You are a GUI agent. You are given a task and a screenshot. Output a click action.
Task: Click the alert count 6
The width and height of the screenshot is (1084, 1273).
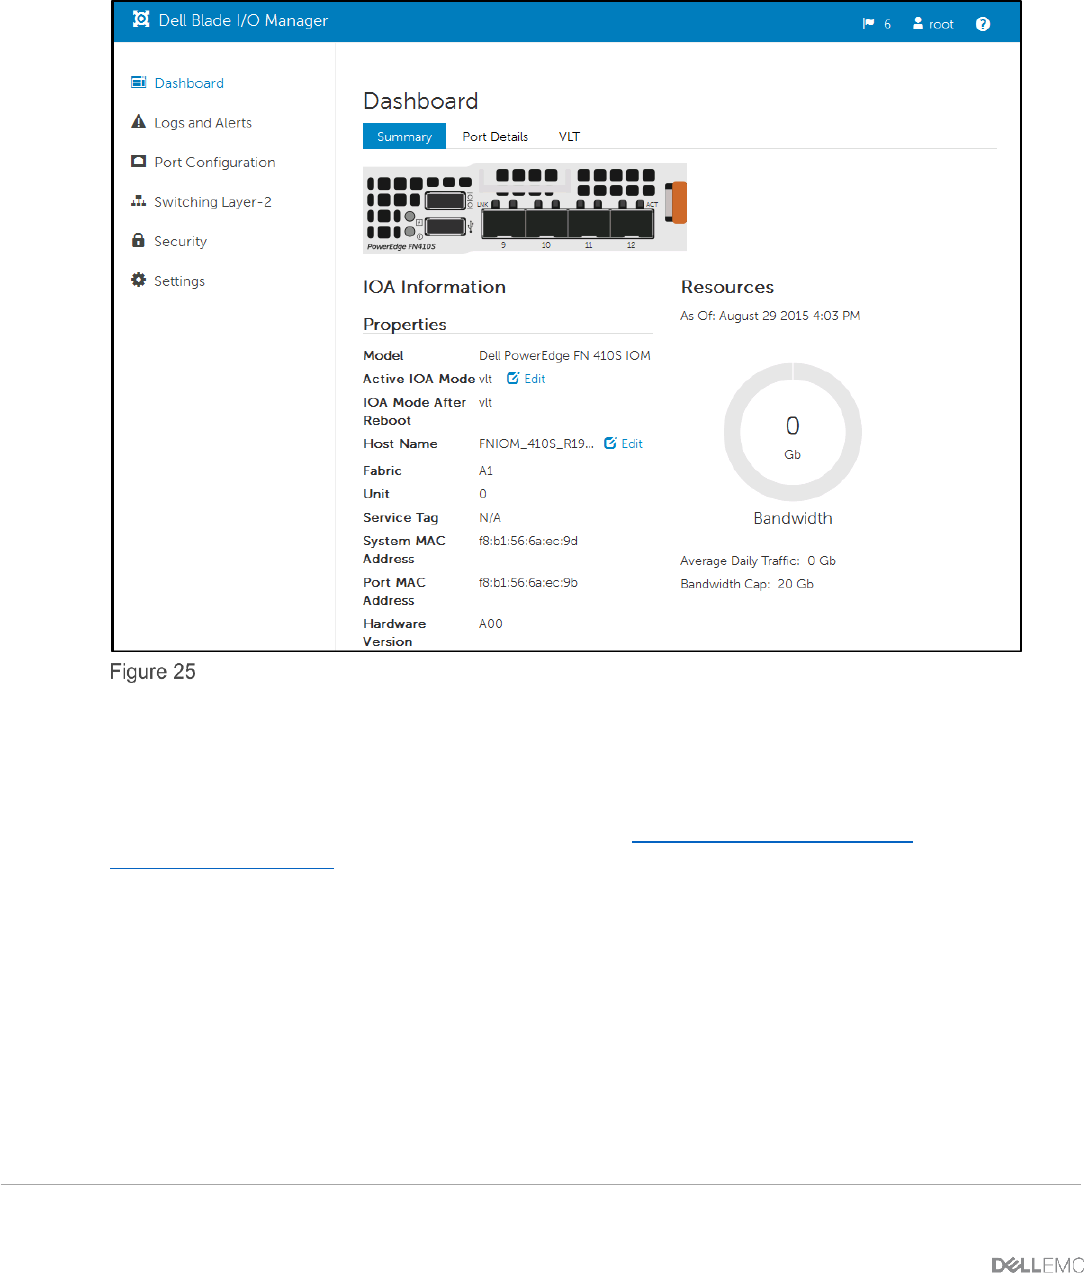pos(887,25)
